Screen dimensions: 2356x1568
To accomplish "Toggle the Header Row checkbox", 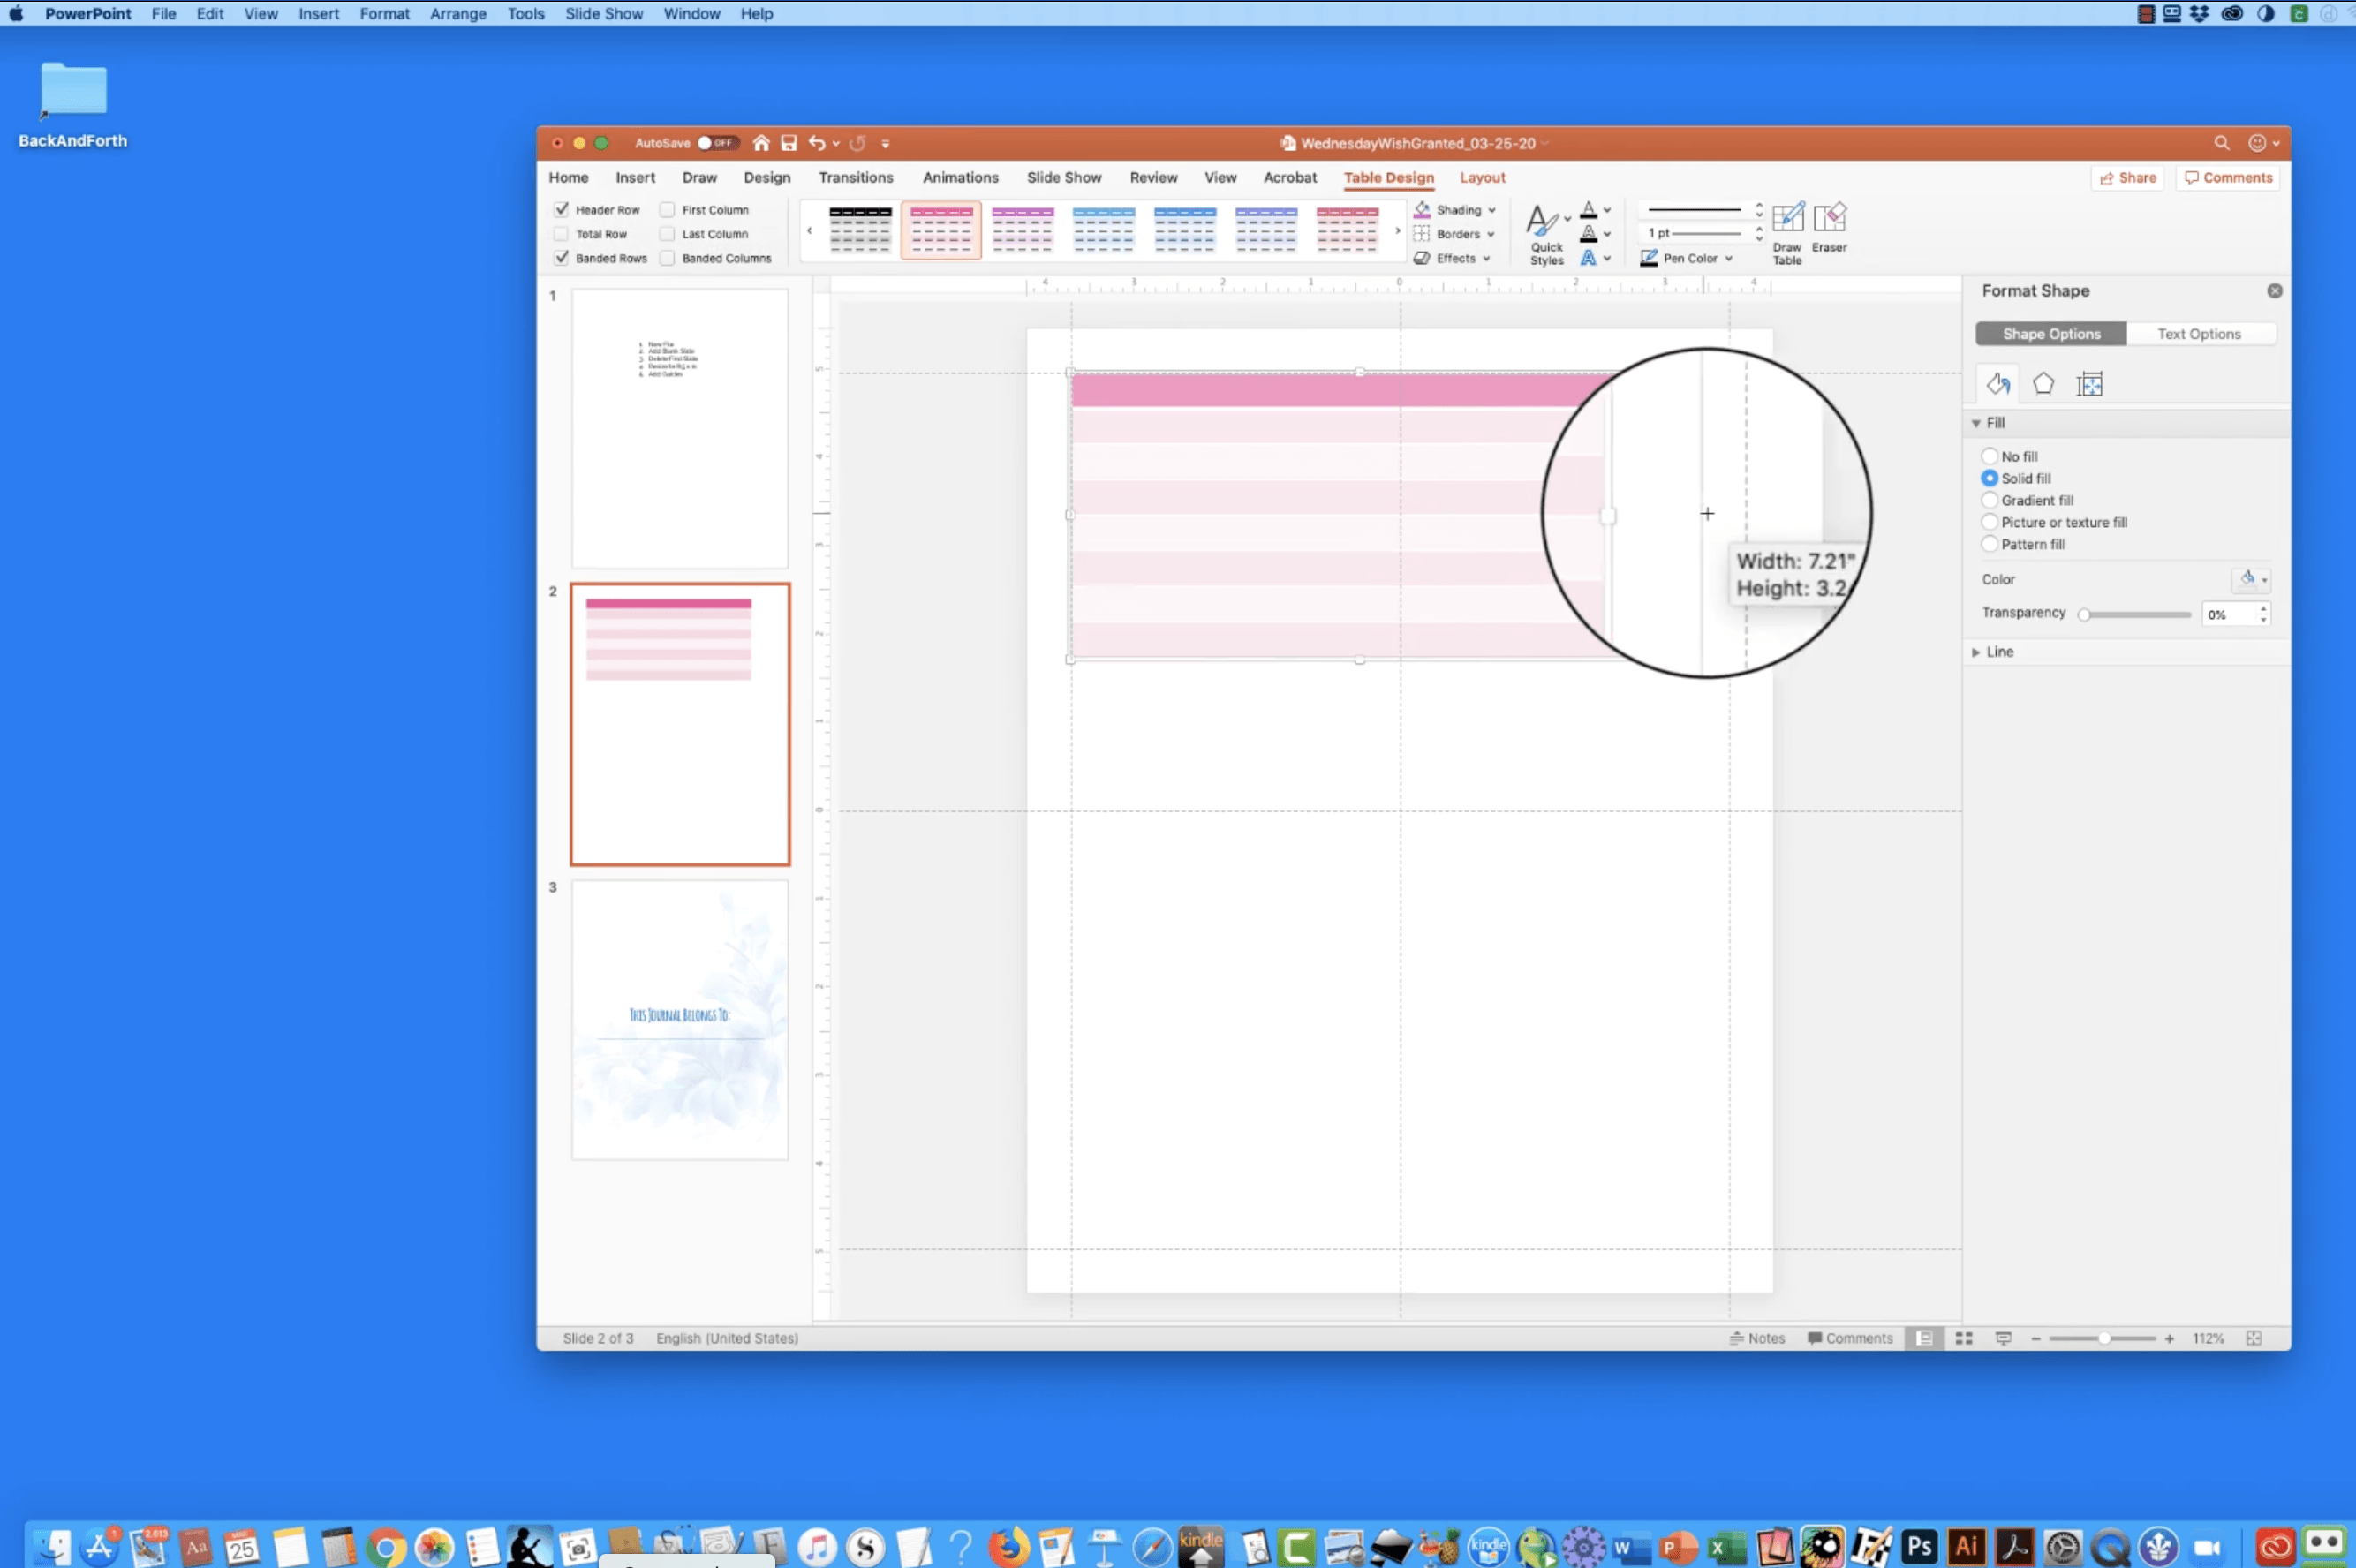I will point(562,209).
